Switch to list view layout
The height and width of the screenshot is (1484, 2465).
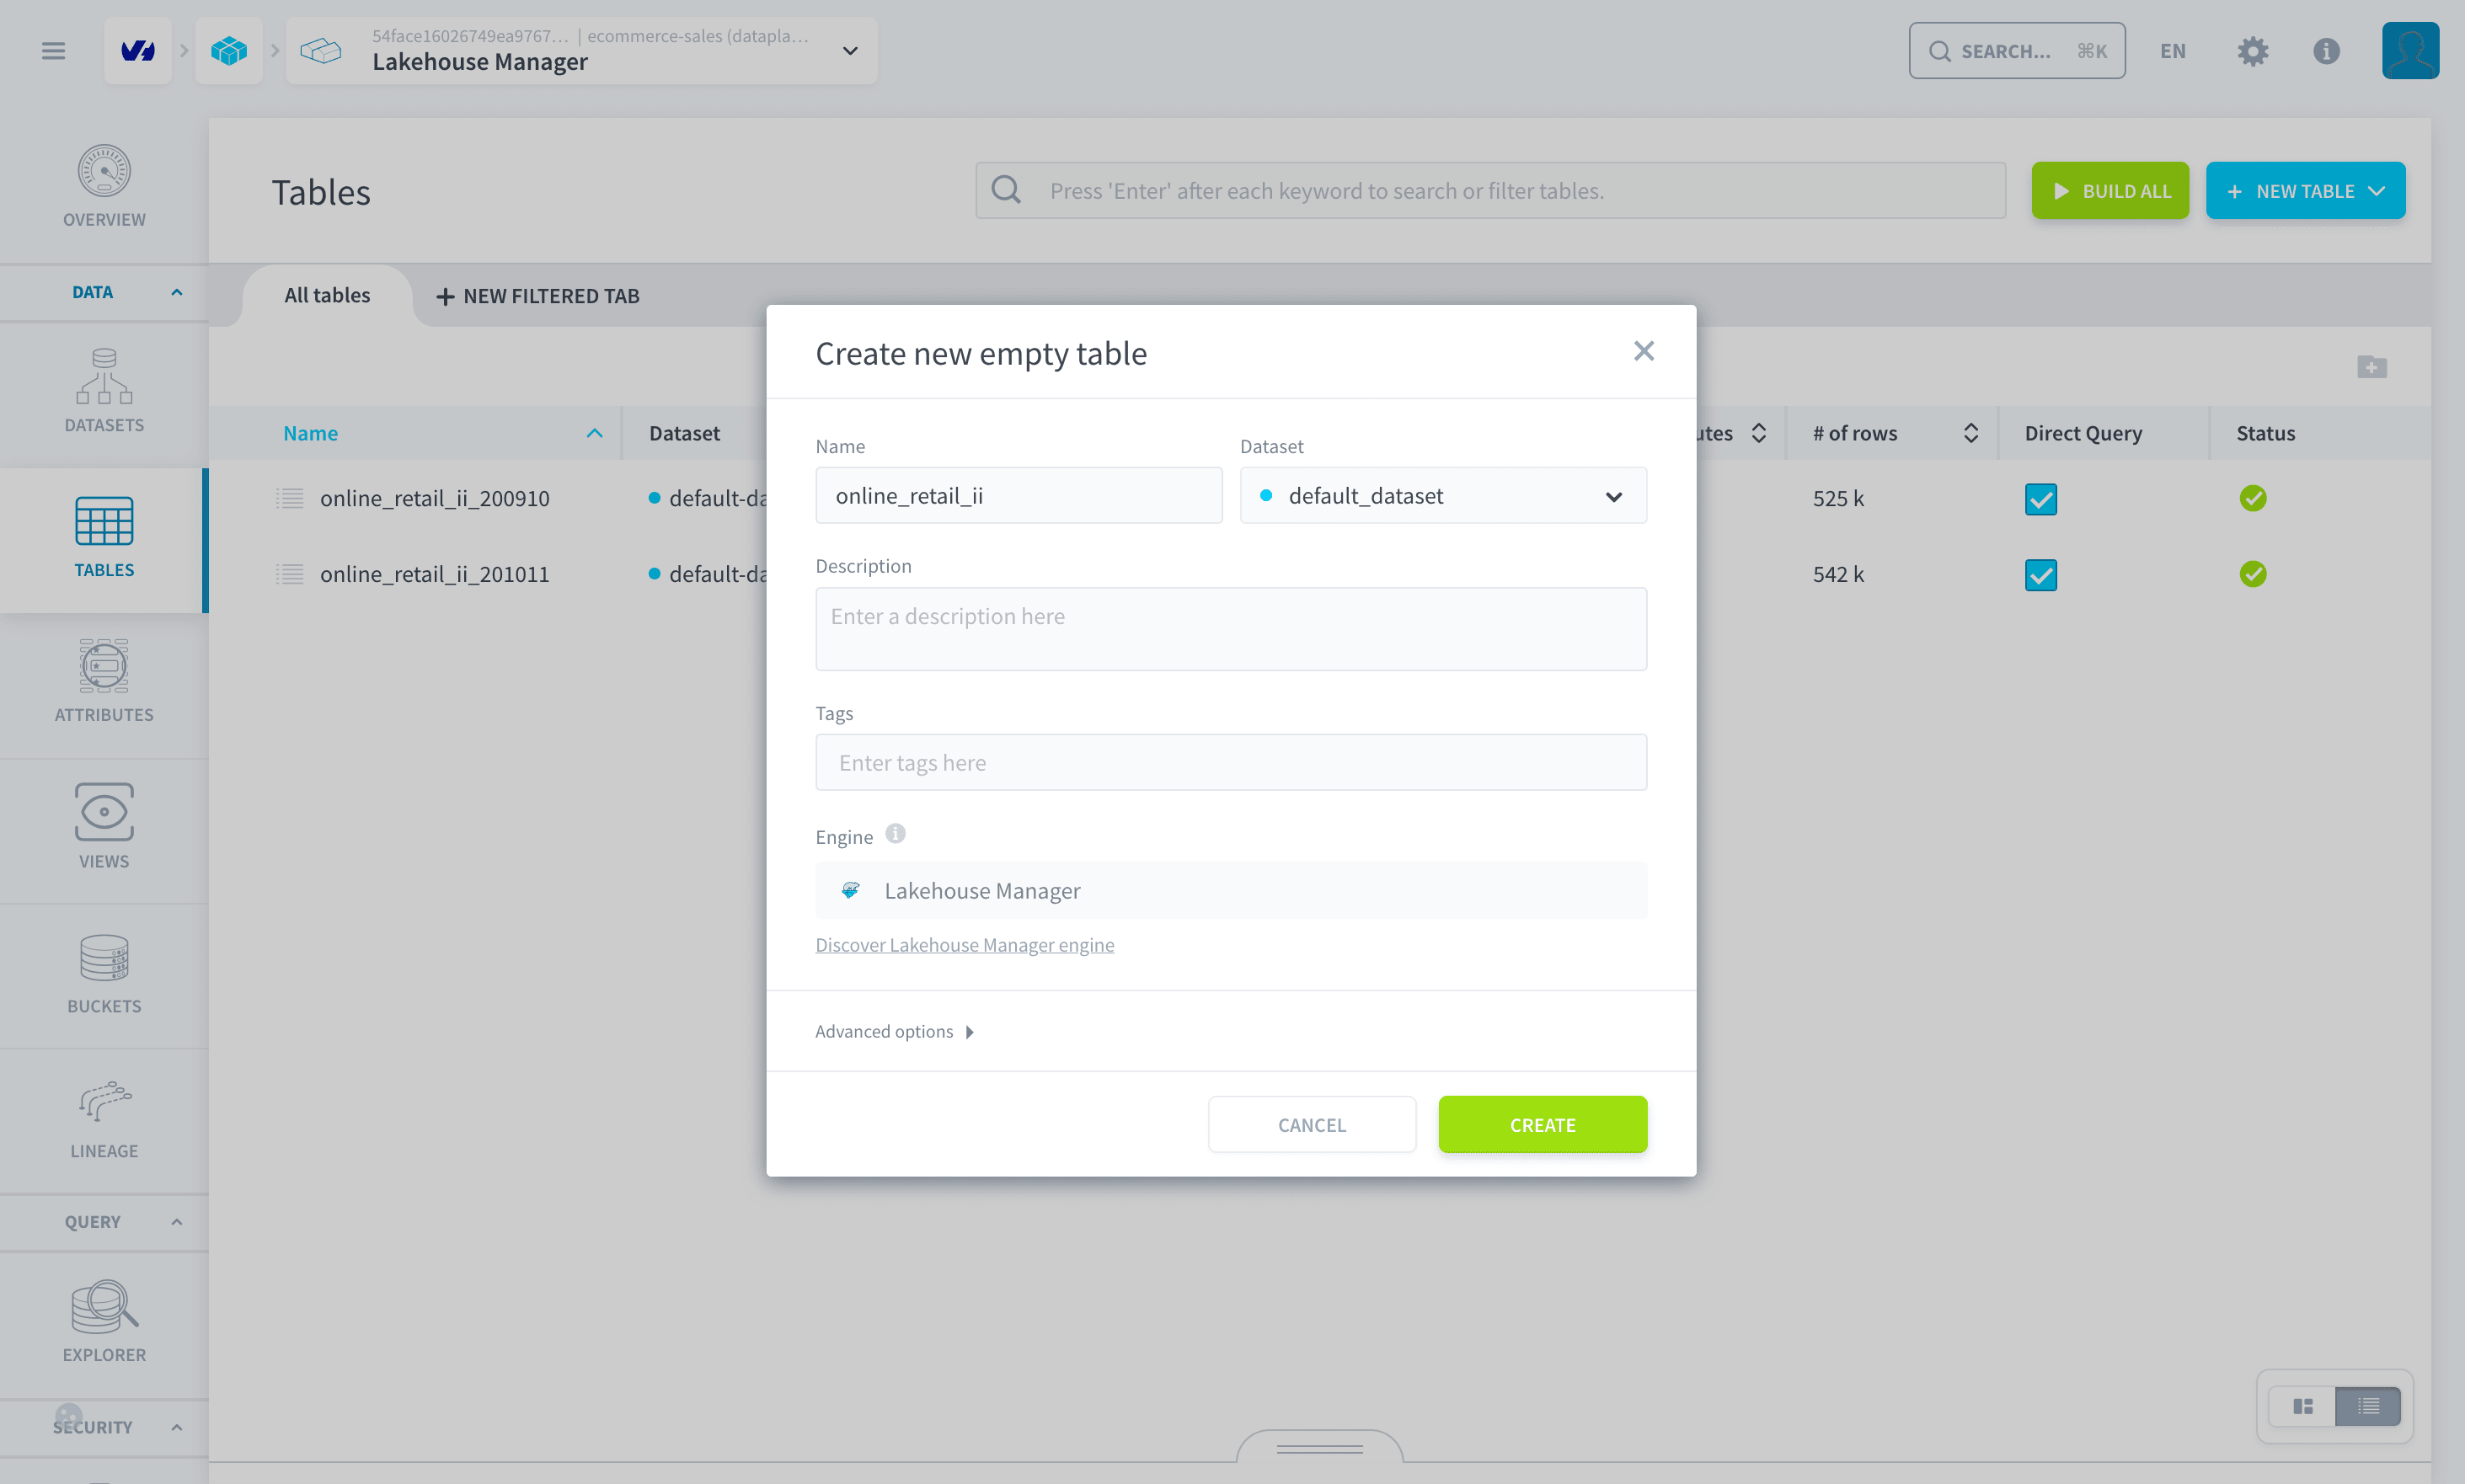[2367, 1406]
